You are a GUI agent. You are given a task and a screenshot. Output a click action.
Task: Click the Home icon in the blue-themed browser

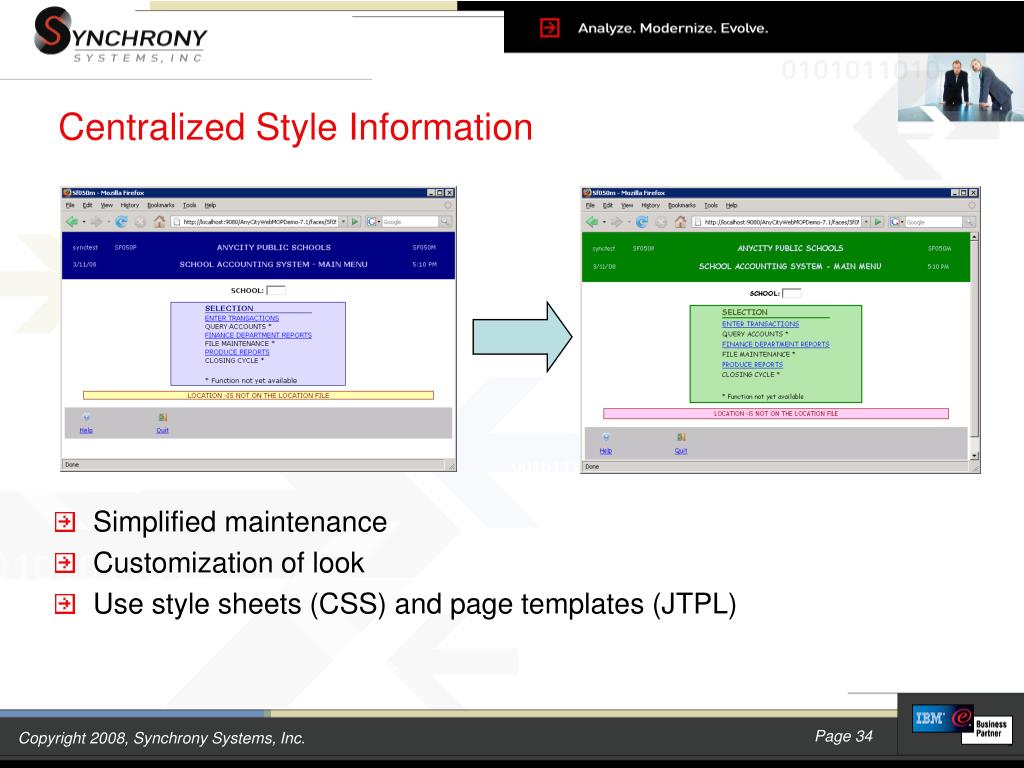tap(158, 222)
